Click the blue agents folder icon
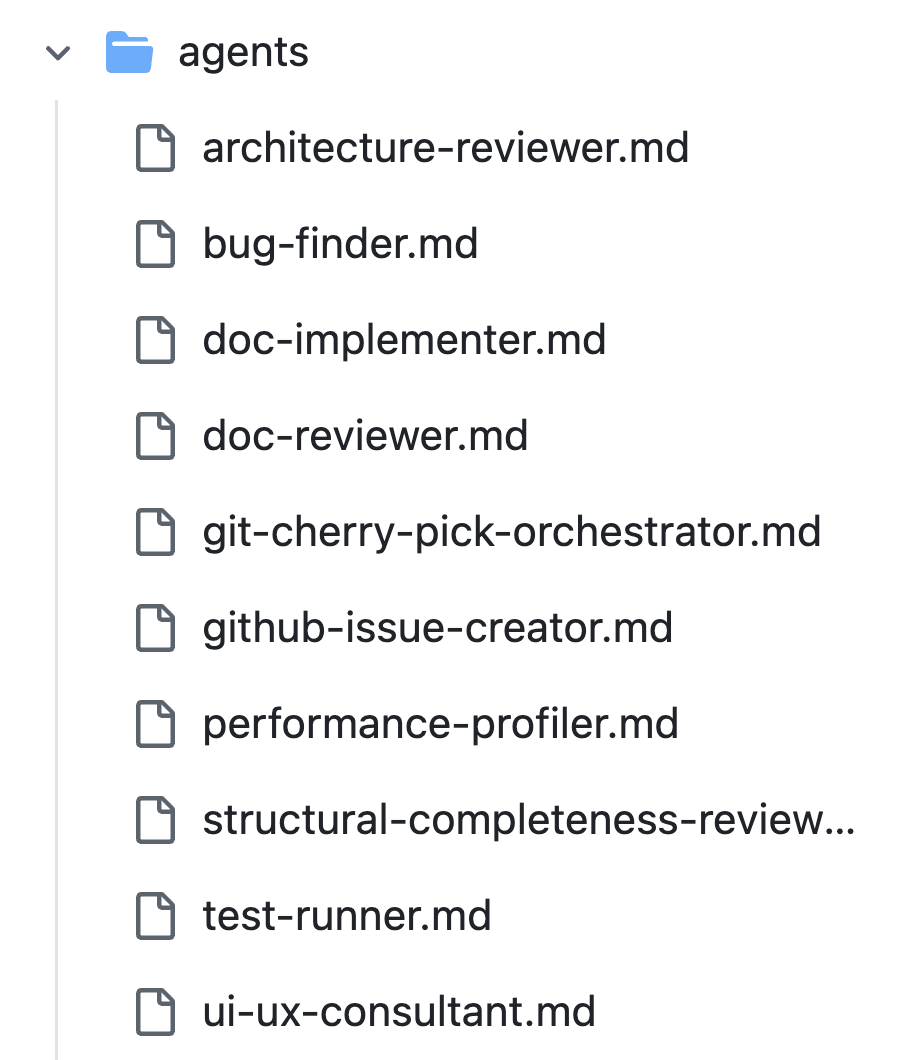Viewport: 910px width, 1060px height. [129, 53]
